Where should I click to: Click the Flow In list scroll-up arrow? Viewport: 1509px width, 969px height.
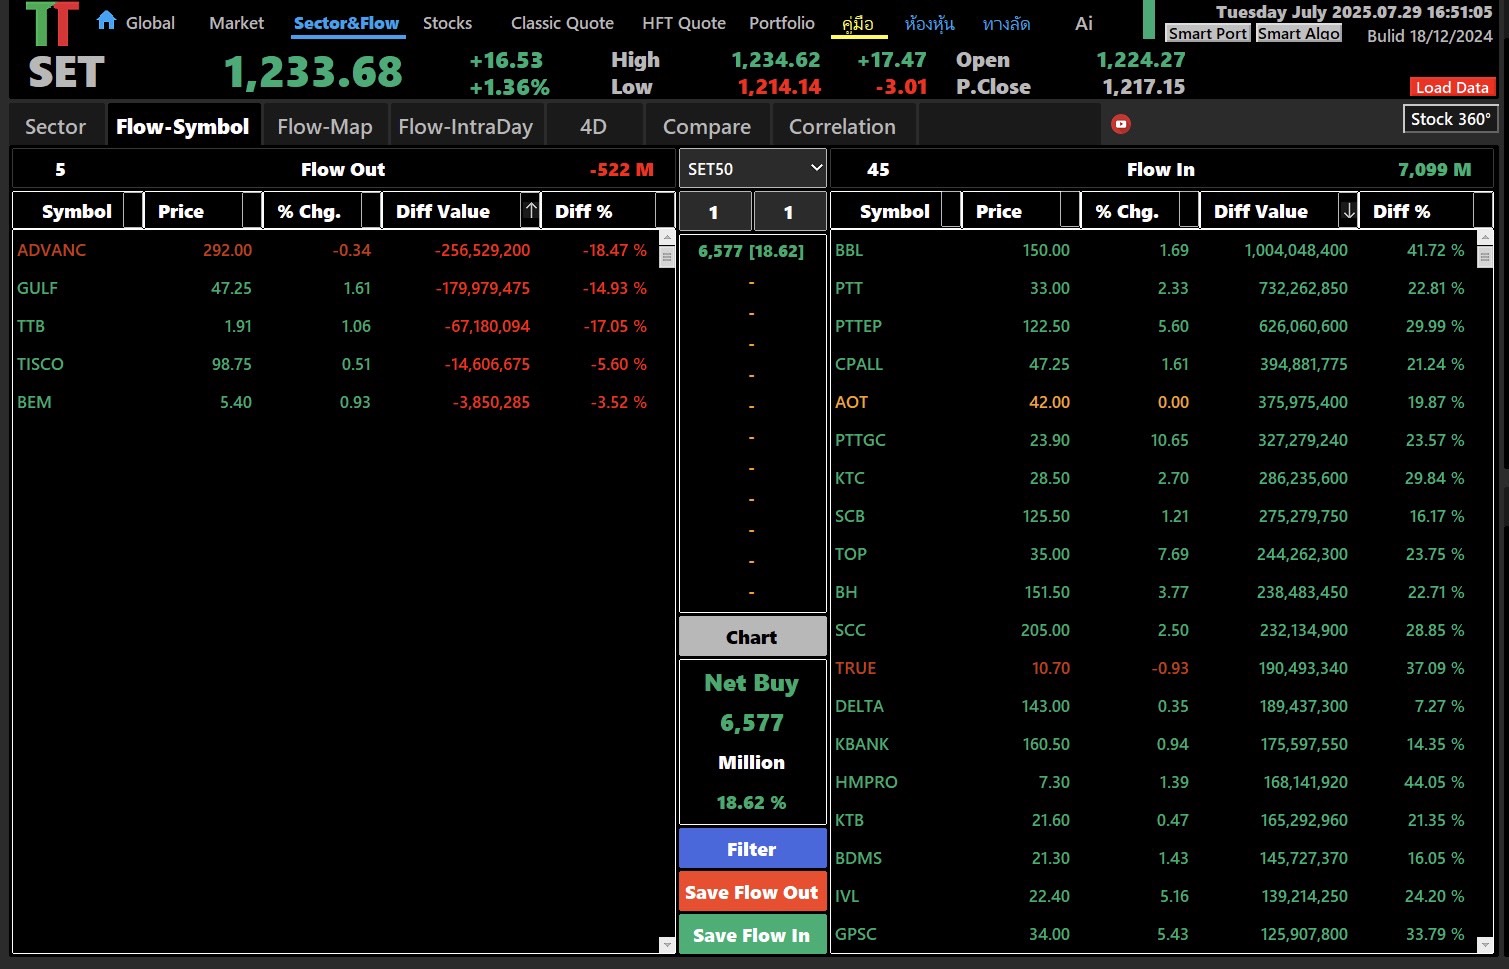1485,238
